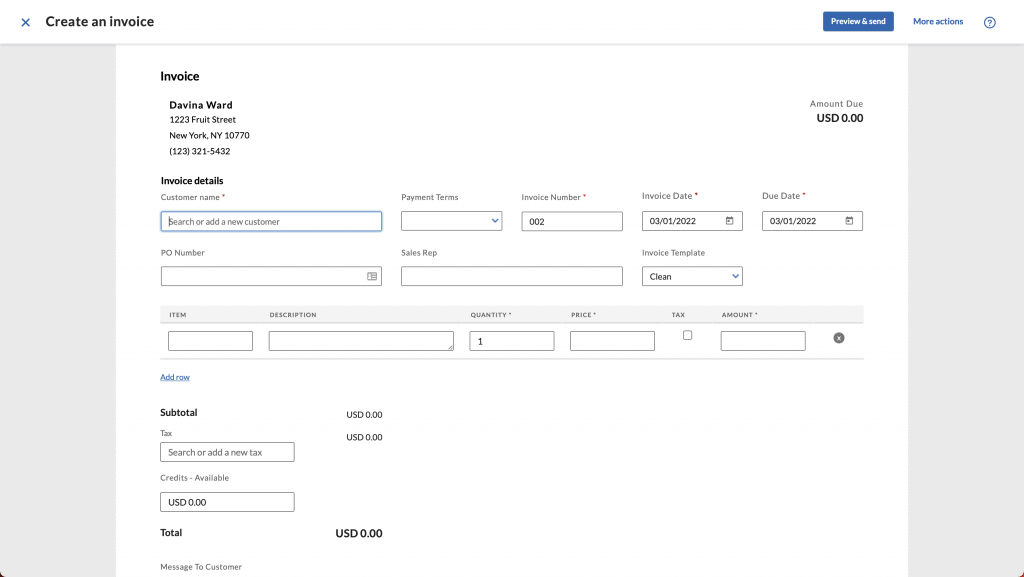Click the Davina Ward company name
Screen dimensions: 1024x577
(x=200, y=105)
